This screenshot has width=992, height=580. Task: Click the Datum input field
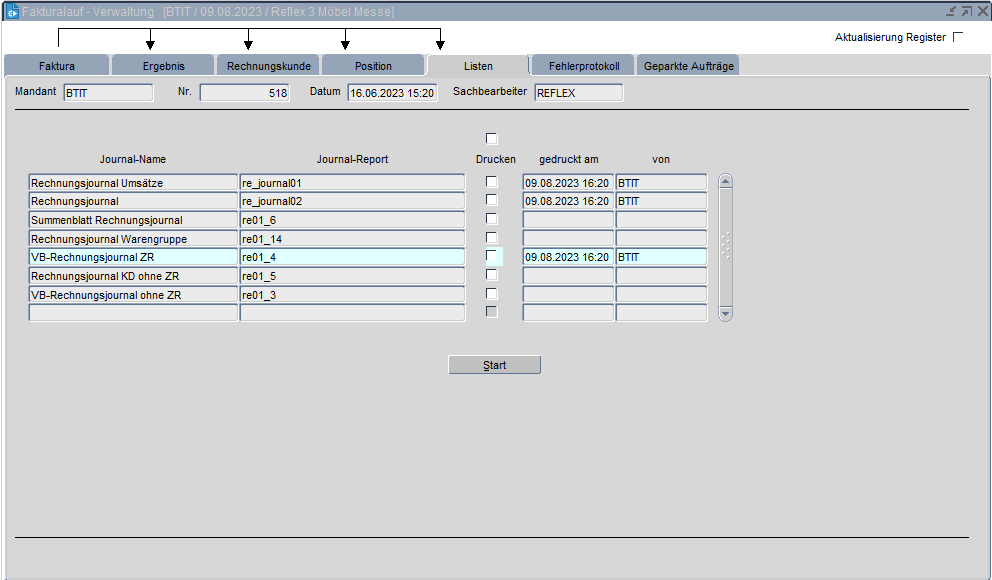(392, 93)
